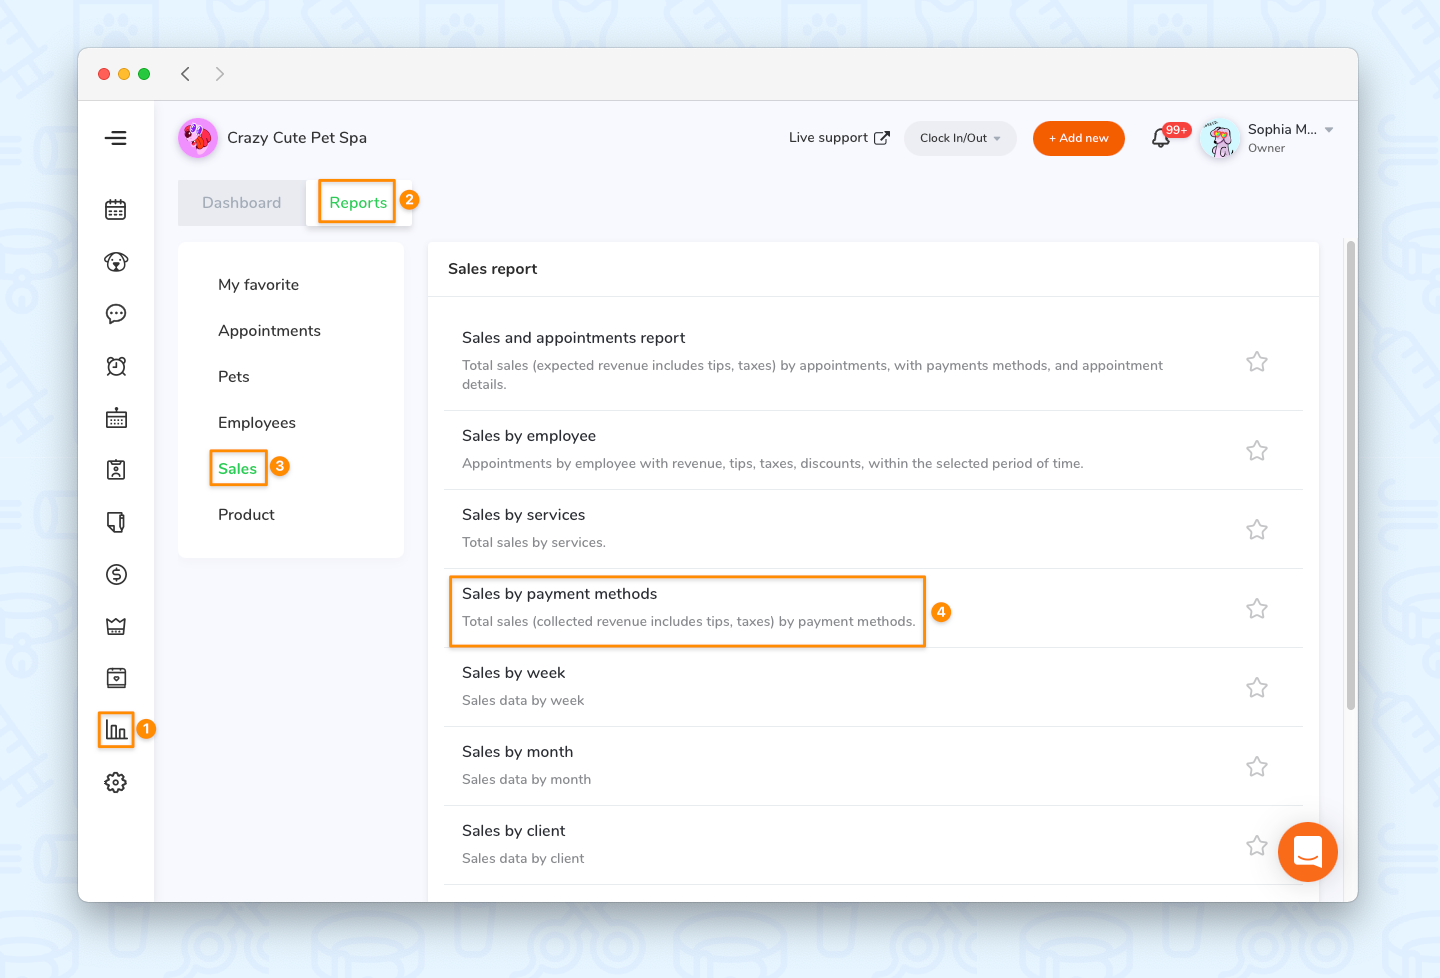Select Appointments report category
The image size is (1440, 978).
point(269,331)
